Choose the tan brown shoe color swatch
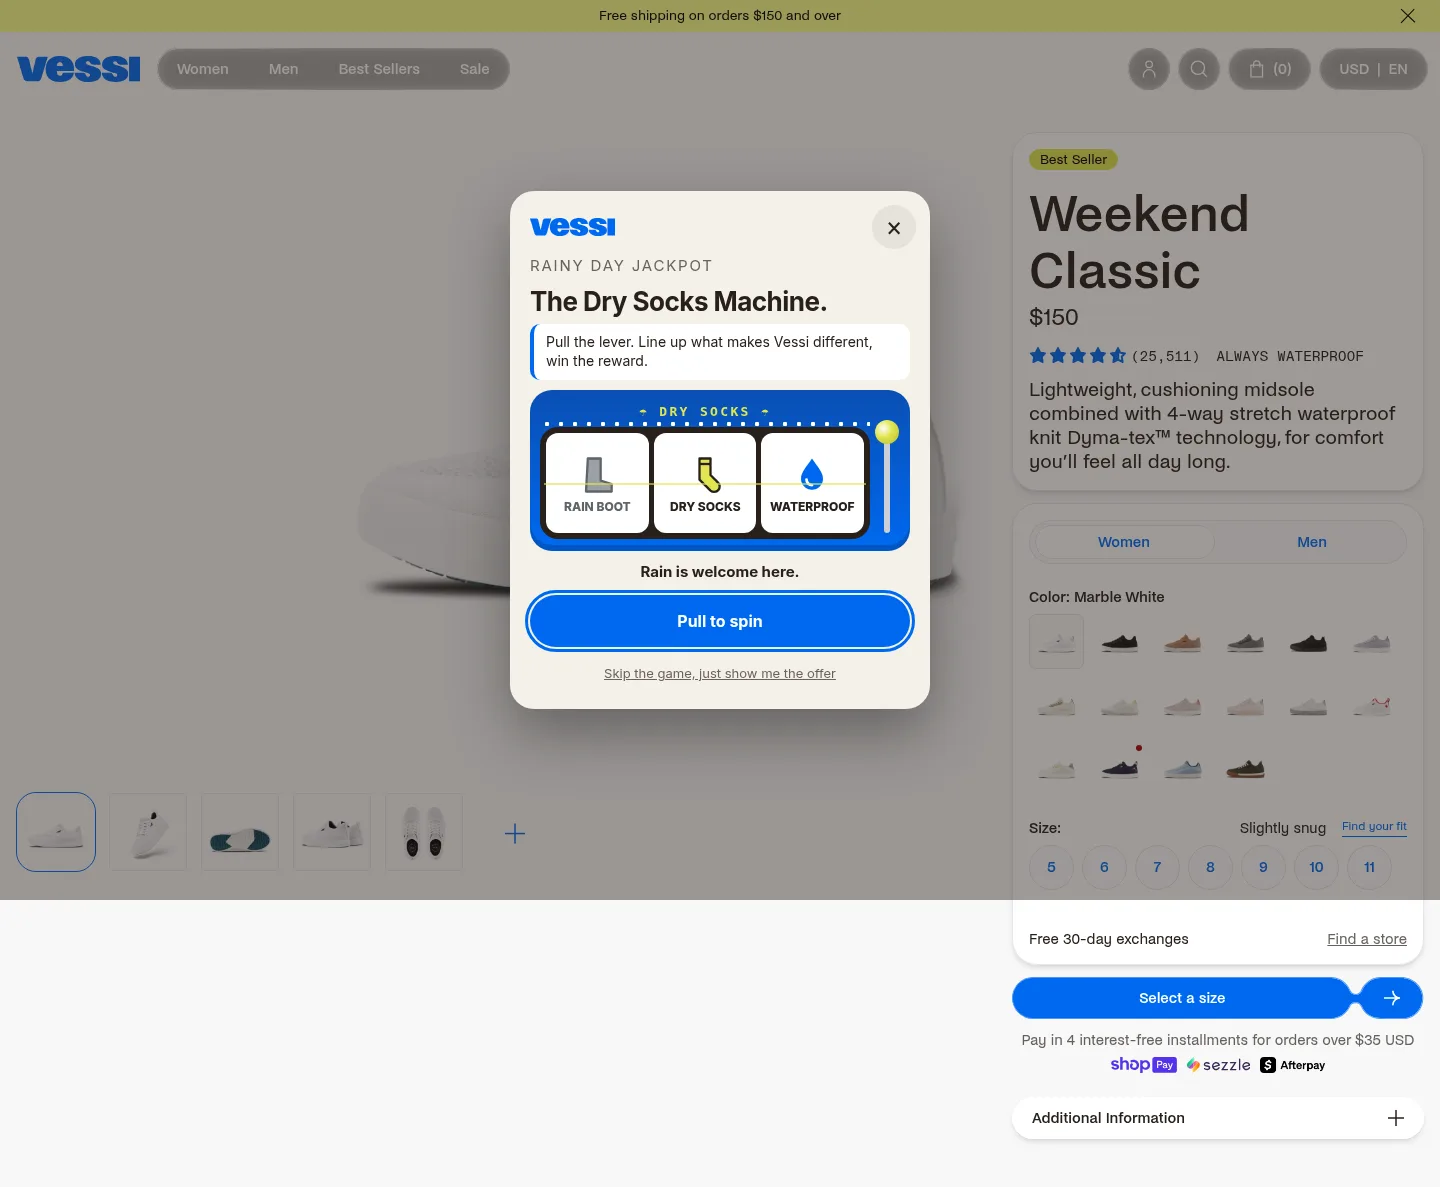 click(x=1183, y=642)
